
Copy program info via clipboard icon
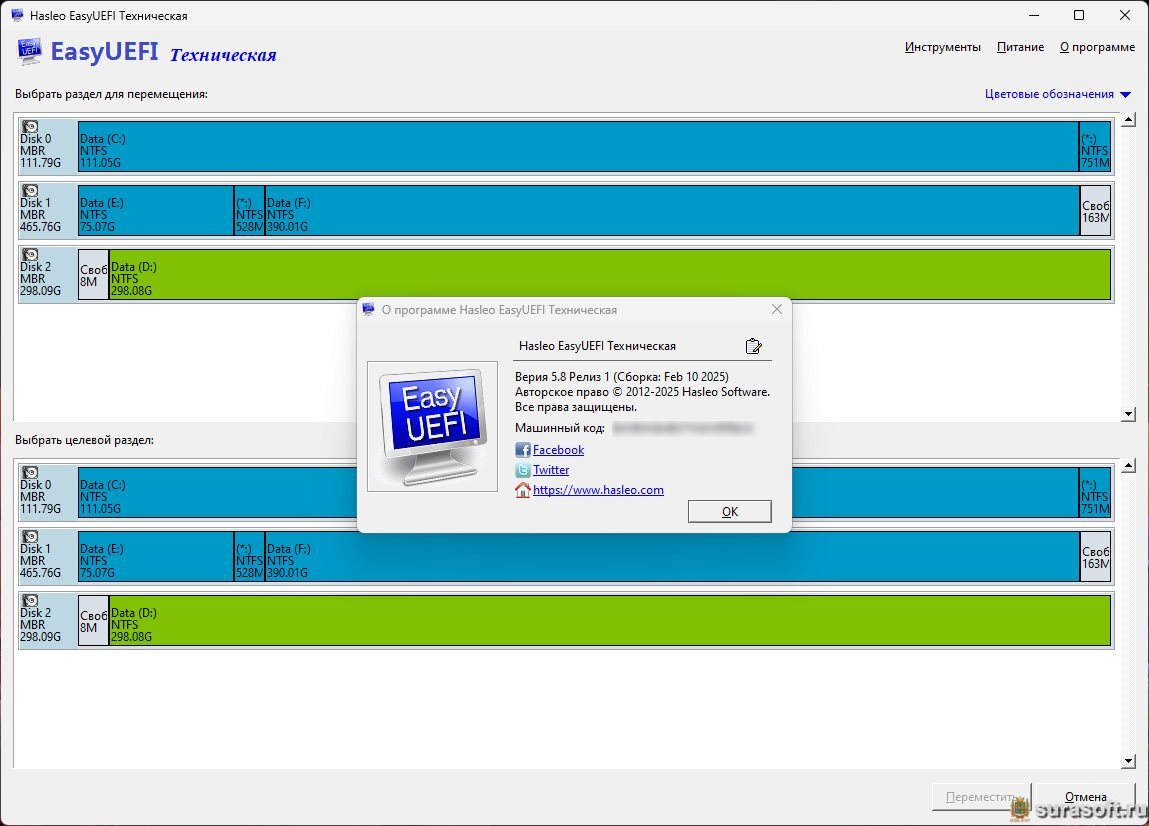753,346
